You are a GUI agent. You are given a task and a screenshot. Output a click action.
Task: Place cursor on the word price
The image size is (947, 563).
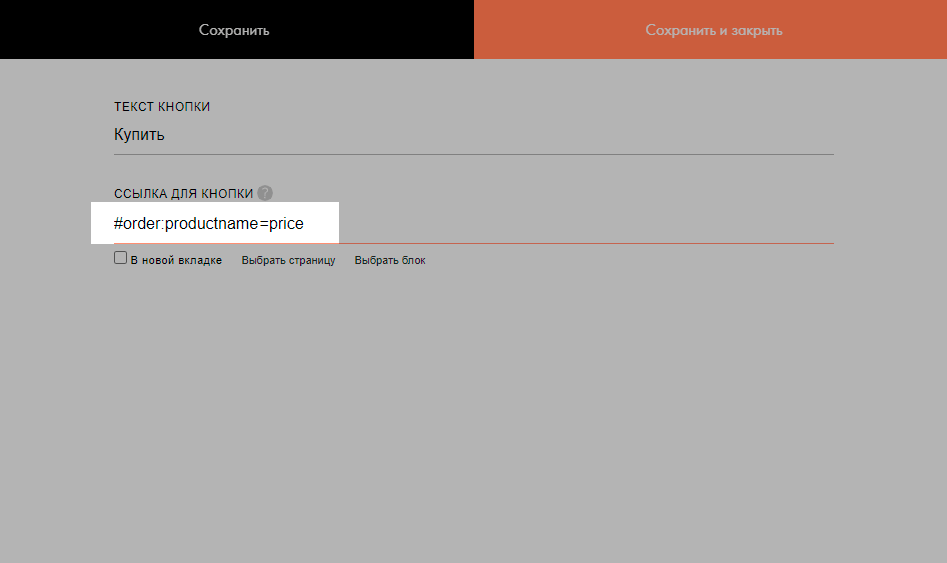tap(286, 224)
